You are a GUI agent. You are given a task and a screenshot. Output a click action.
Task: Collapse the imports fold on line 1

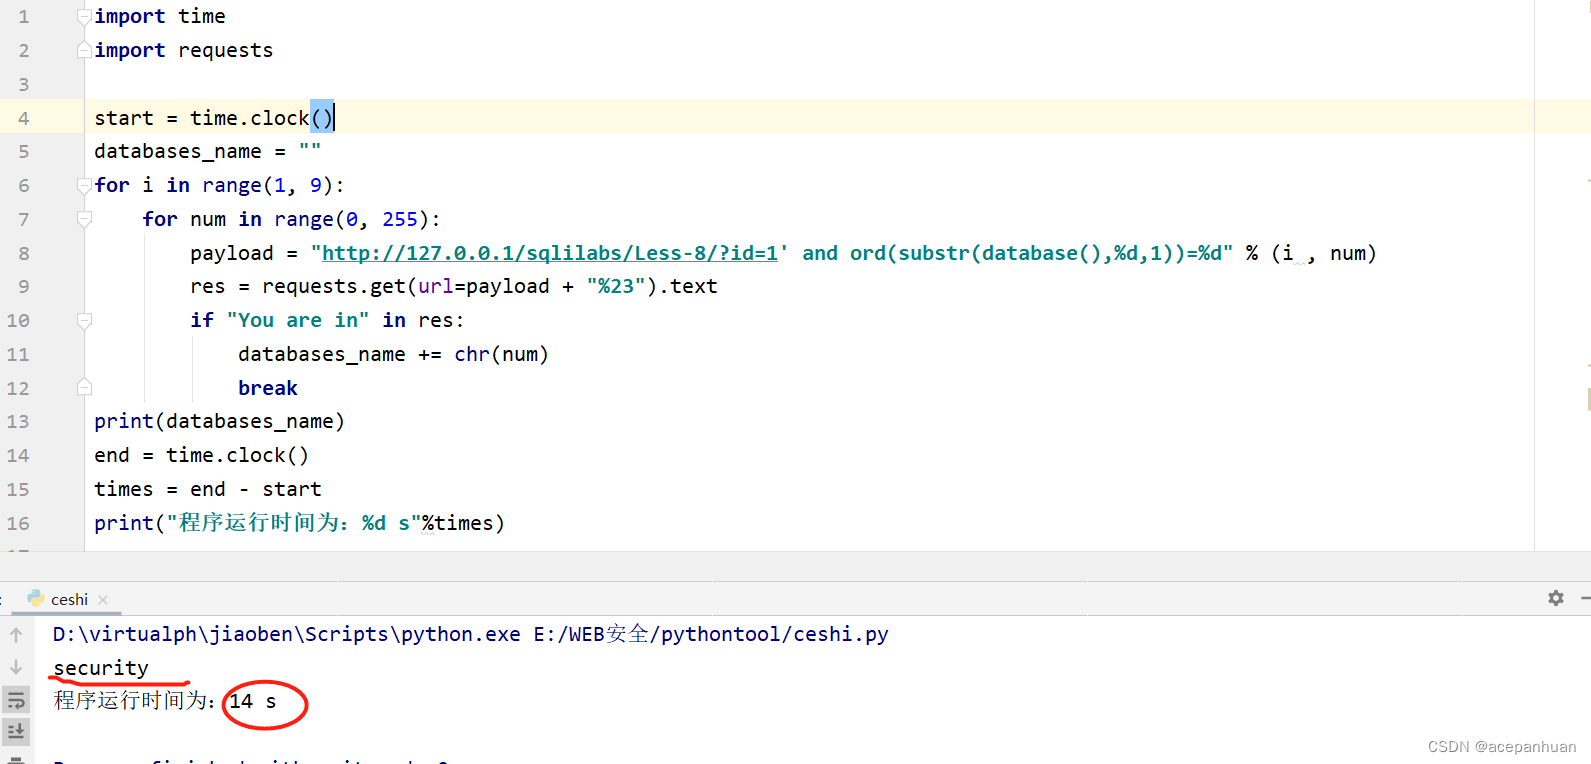point(84,16)
